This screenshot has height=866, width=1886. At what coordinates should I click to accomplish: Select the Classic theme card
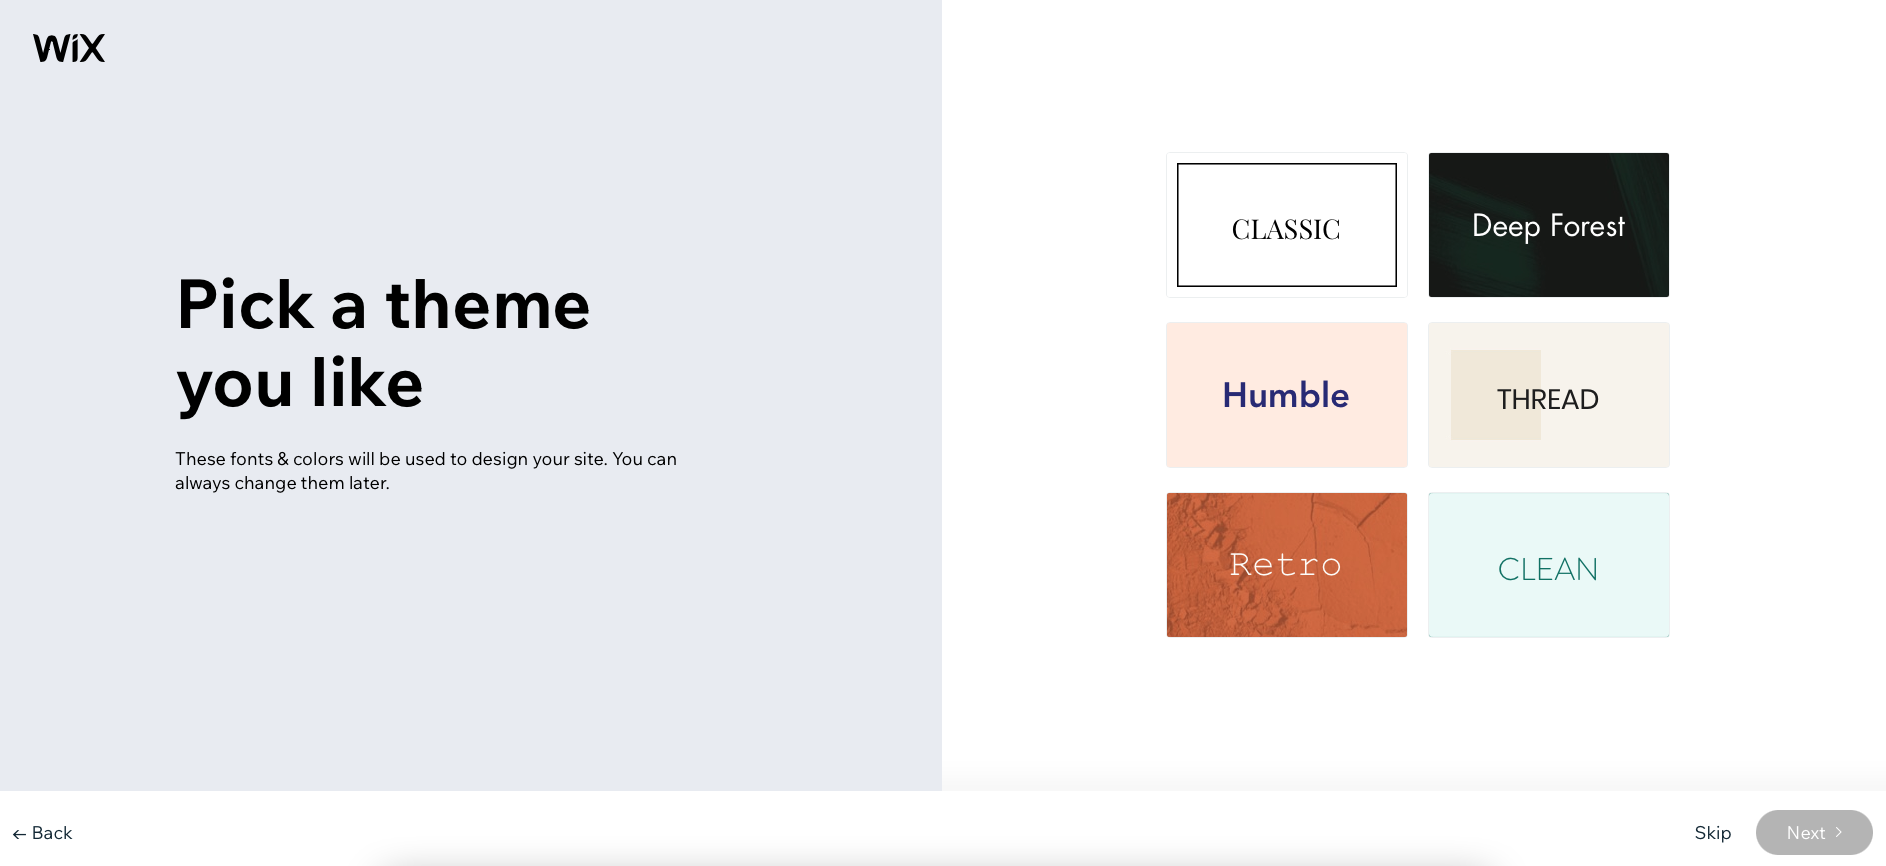click(x=1287, y=225)
